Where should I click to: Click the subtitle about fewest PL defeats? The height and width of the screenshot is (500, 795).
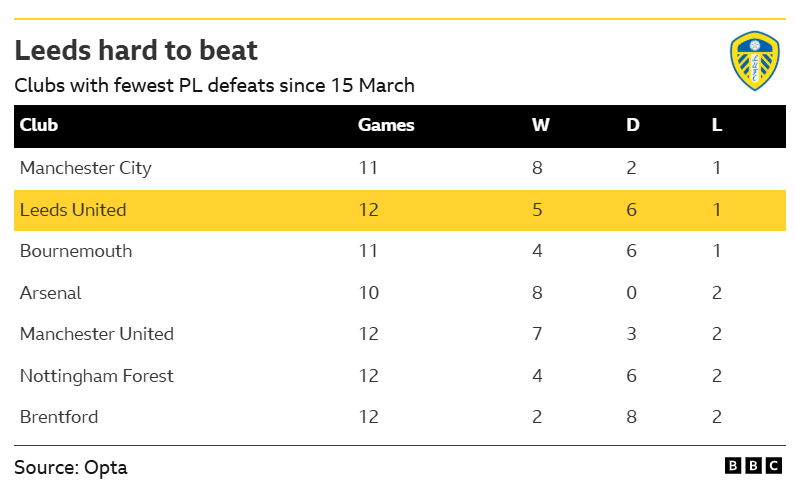(x=214, y=86)
